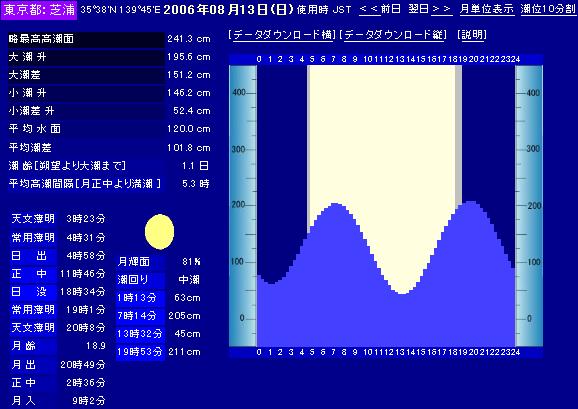Viewport: 578px width, 409px height.
Task: Select 潮齢[朔望より大潮まで] label
Action: (67, 166)
